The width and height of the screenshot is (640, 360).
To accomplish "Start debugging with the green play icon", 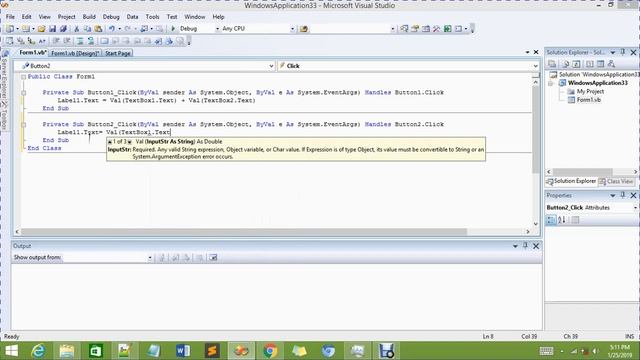I will [x=173, y=29].
